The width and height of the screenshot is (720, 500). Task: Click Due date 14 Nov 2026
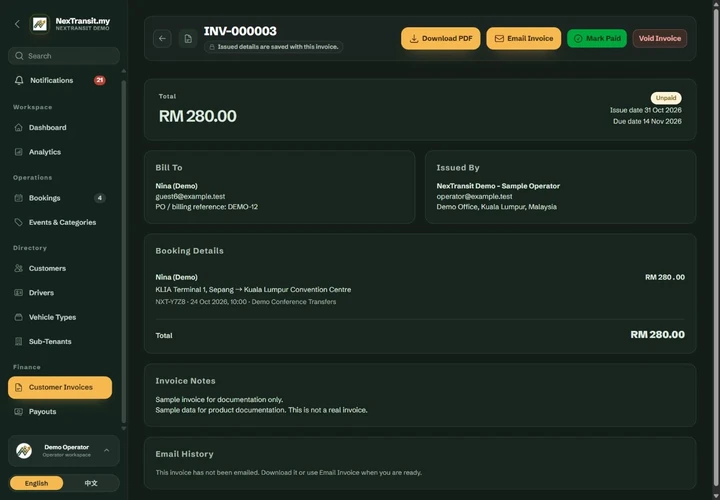pyautogui.click(x=647, y=122)
